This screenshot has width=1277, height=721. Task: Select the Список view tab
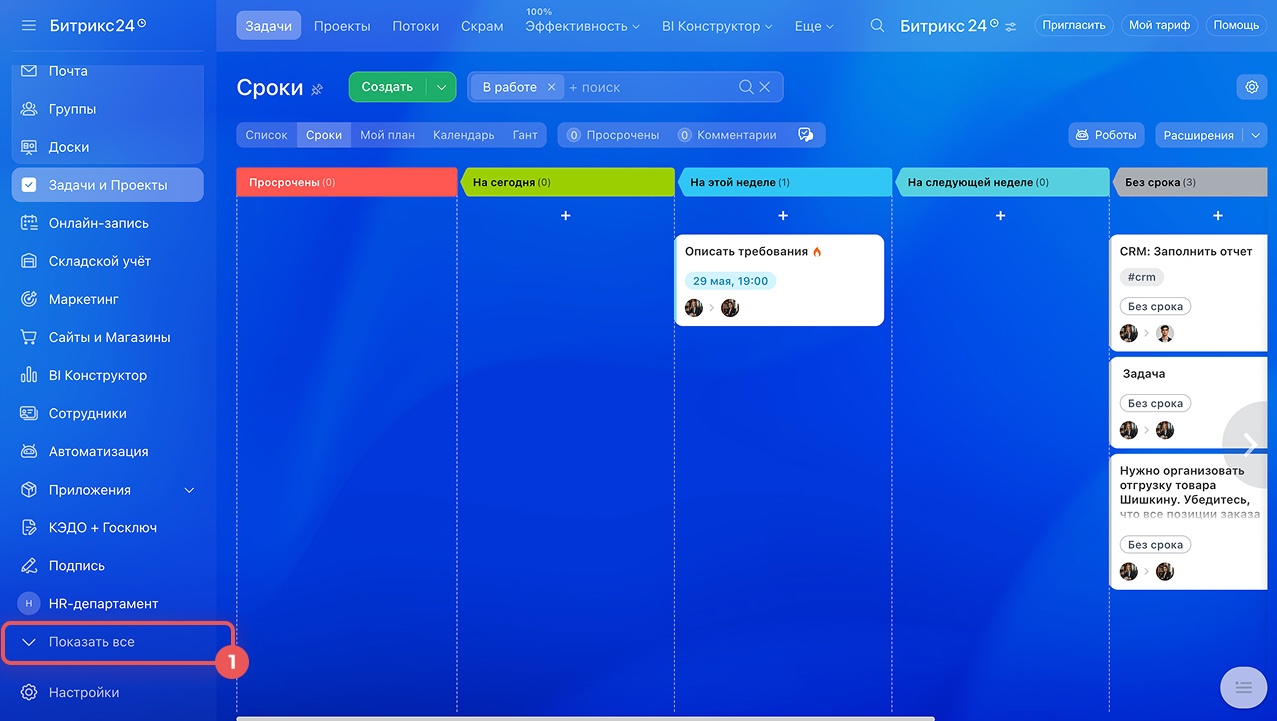point(267,135)
